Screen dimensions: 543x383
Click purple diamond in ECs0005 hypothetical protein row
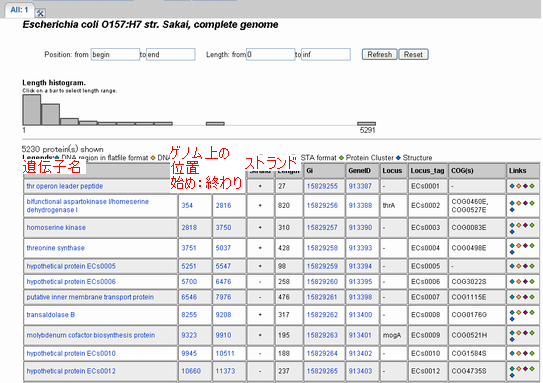[525, 266]
